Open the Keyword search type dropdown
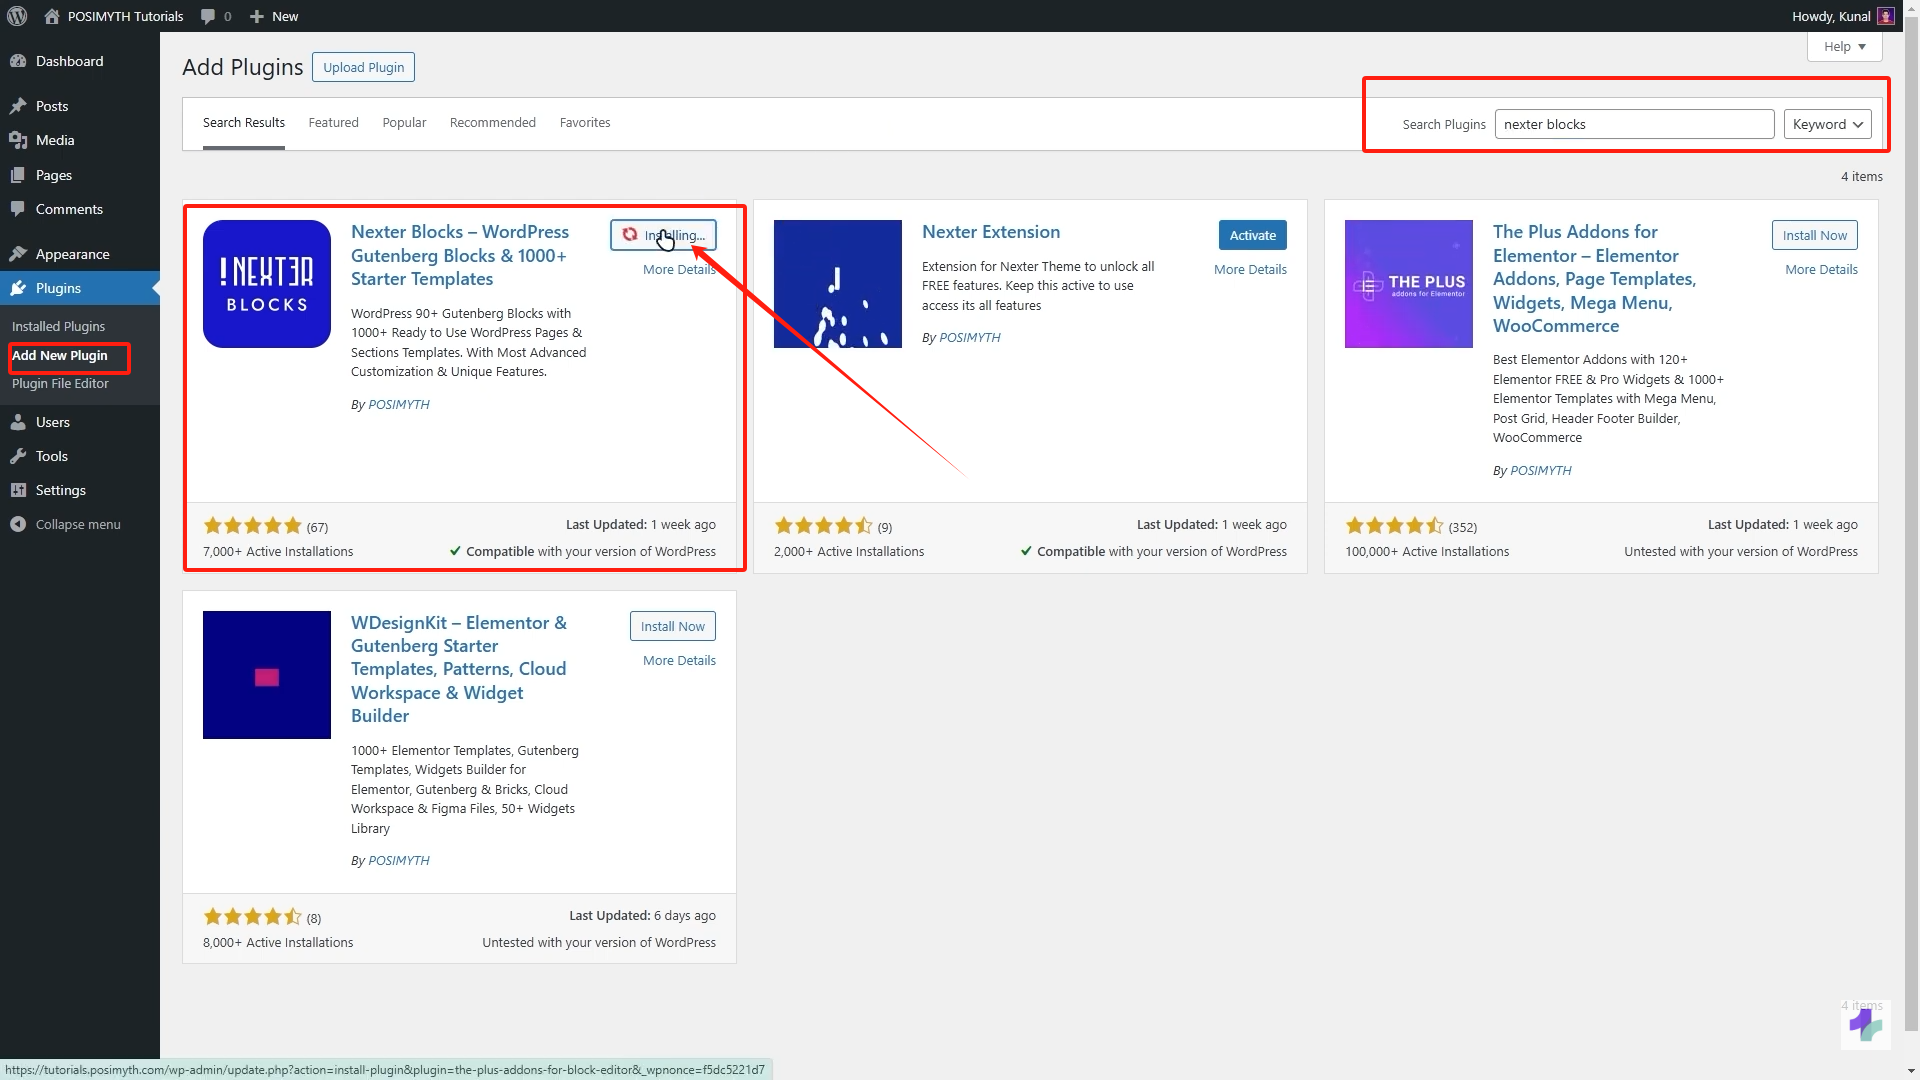This screenshot has height=1080, width=1920. point(1827,124)
